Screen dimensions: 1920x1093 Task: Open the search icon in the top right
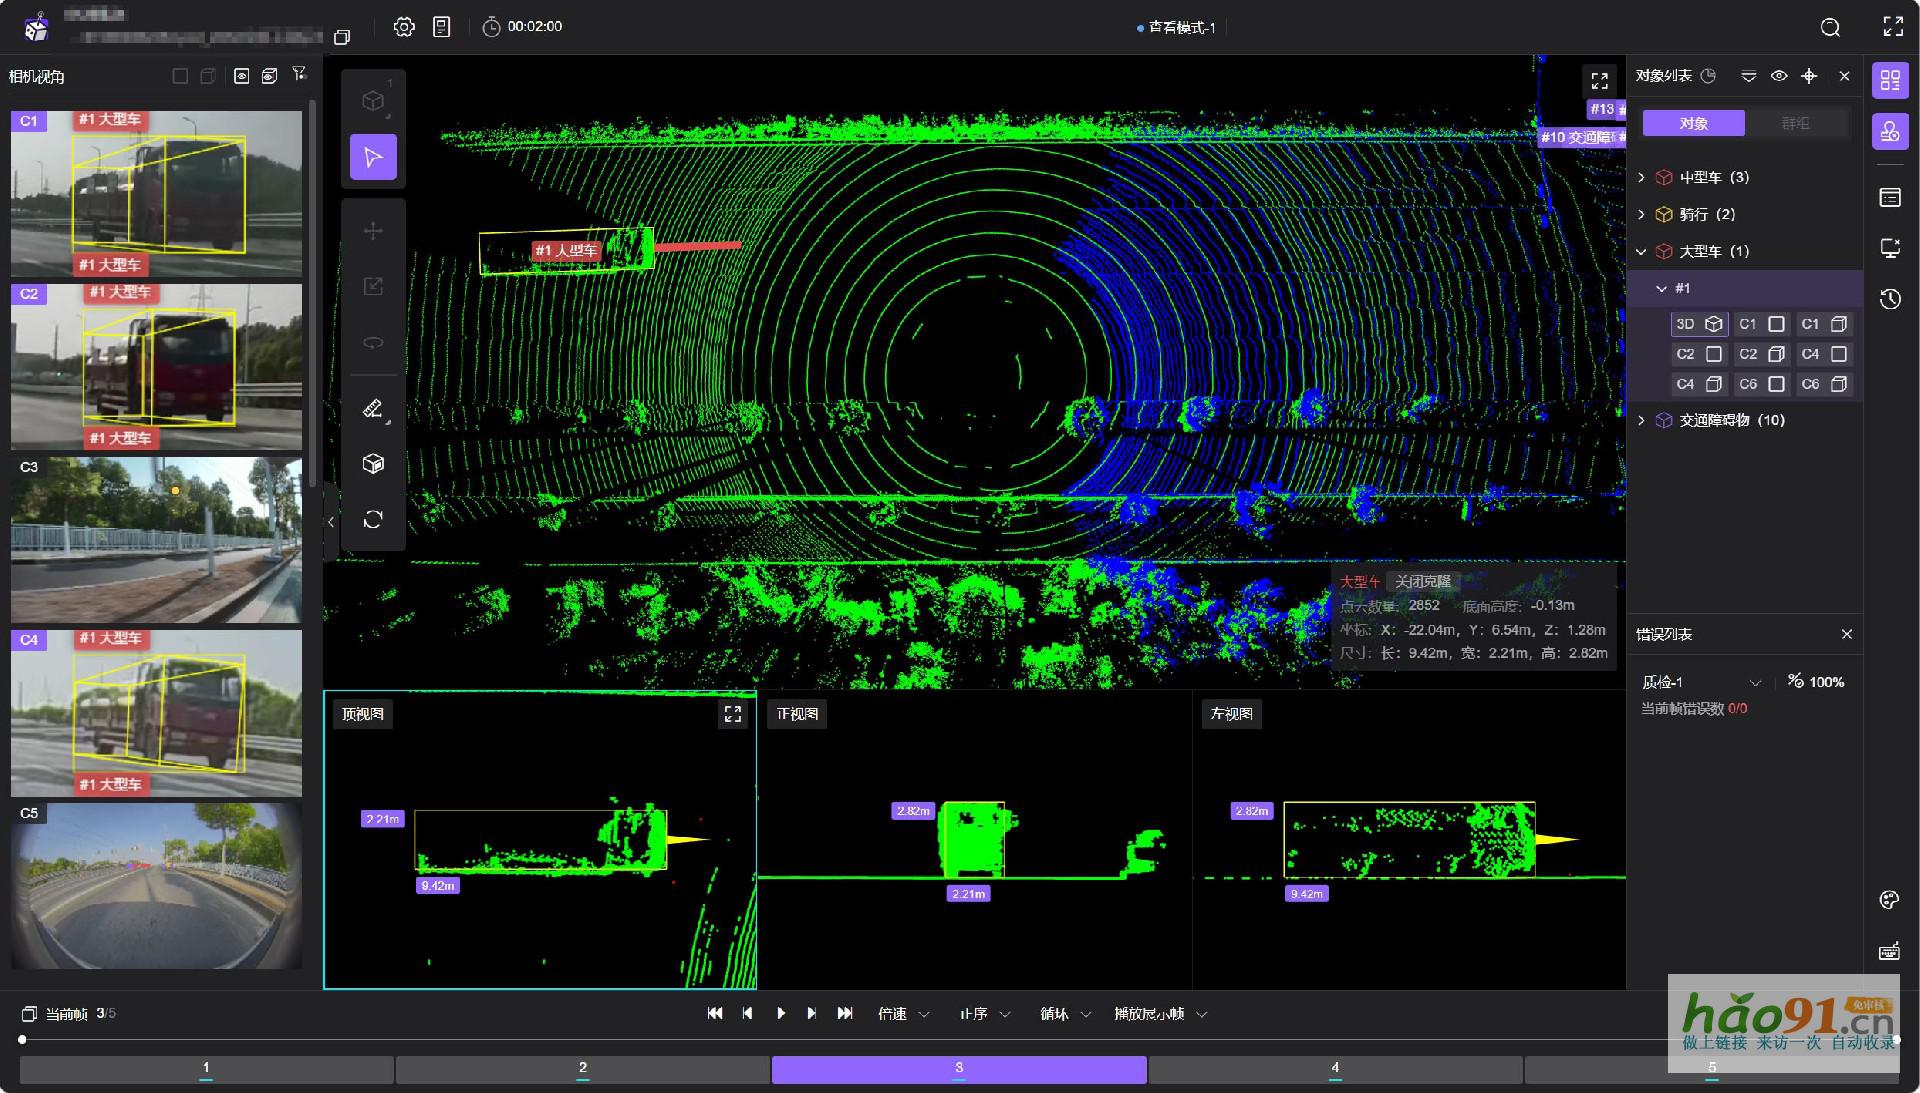(x=1830, y=27)
